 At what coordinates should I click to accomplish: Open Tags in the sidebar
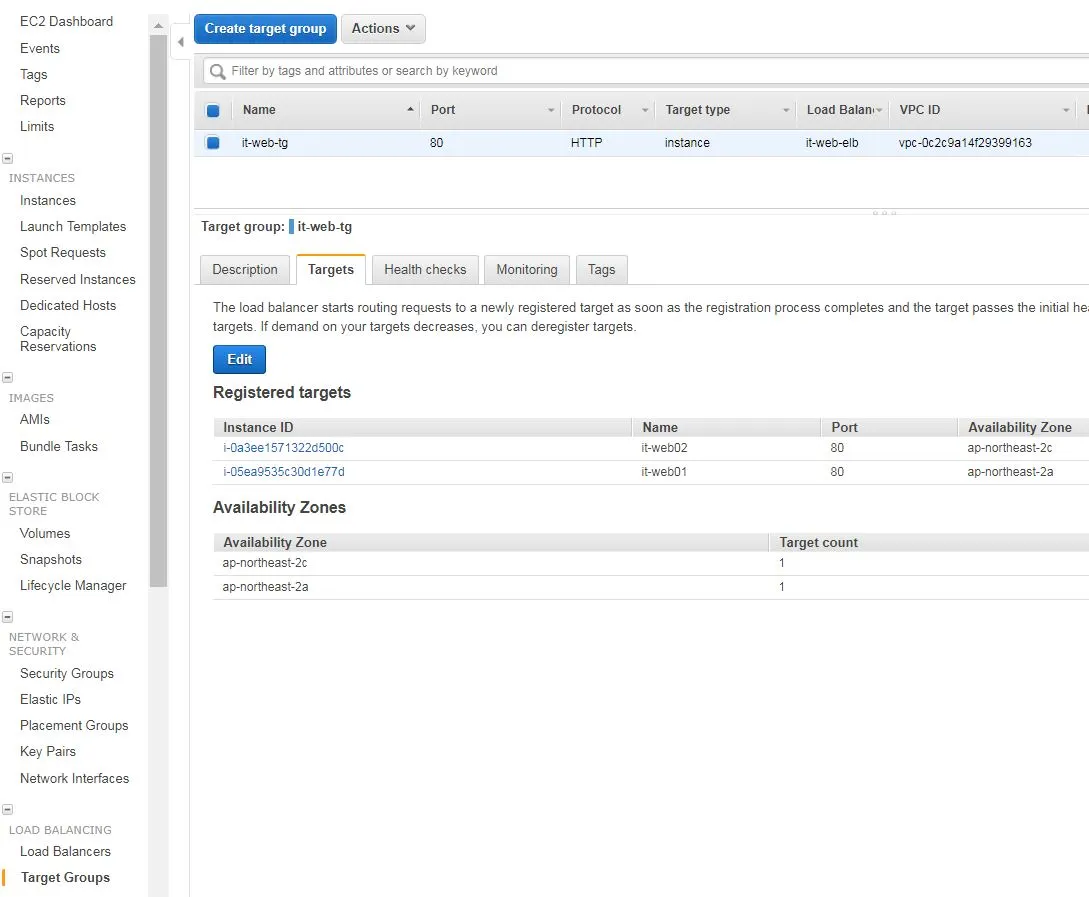33,75
